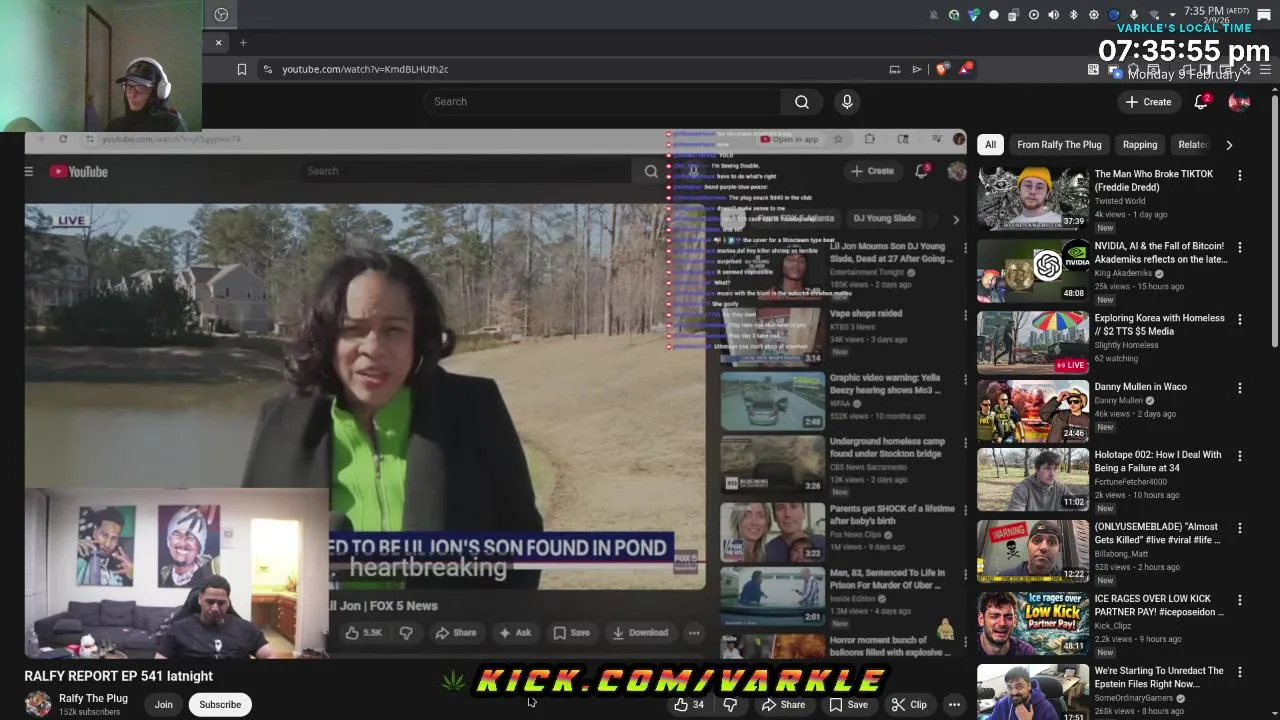
Task: Open options for ICE RAGES video
Action: [1240, 600]
